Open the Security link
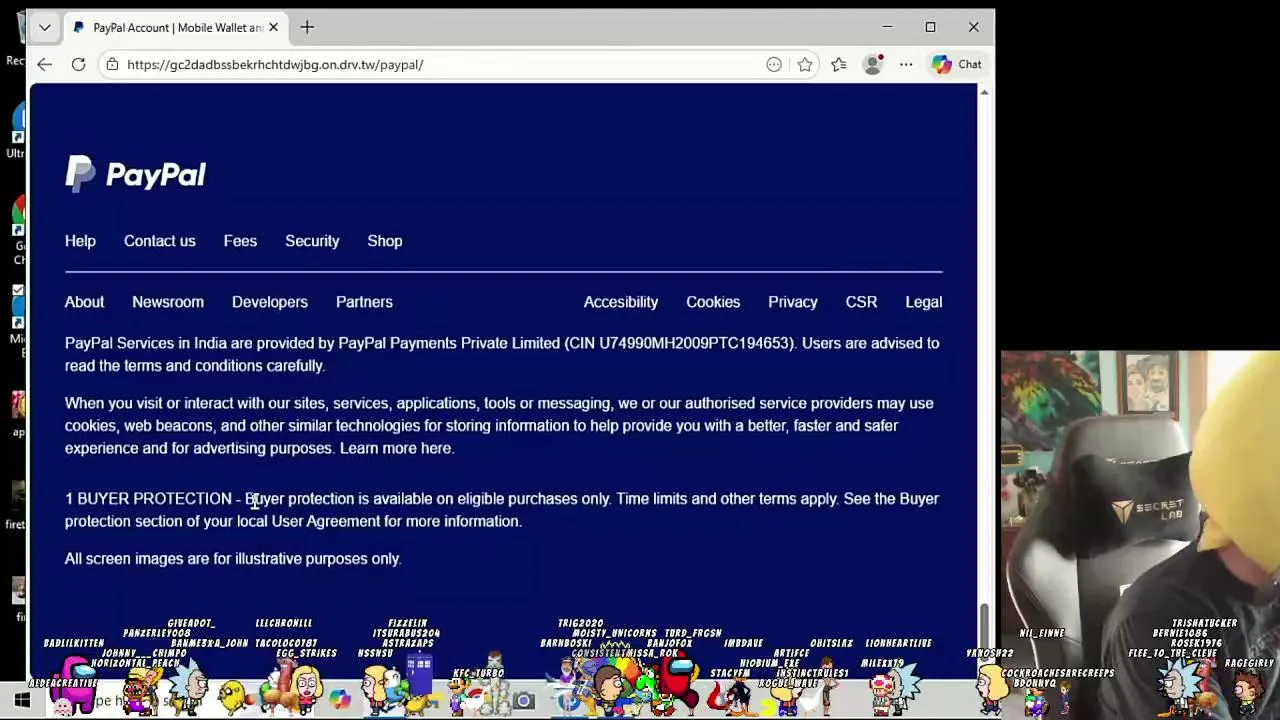 point(312,241)
